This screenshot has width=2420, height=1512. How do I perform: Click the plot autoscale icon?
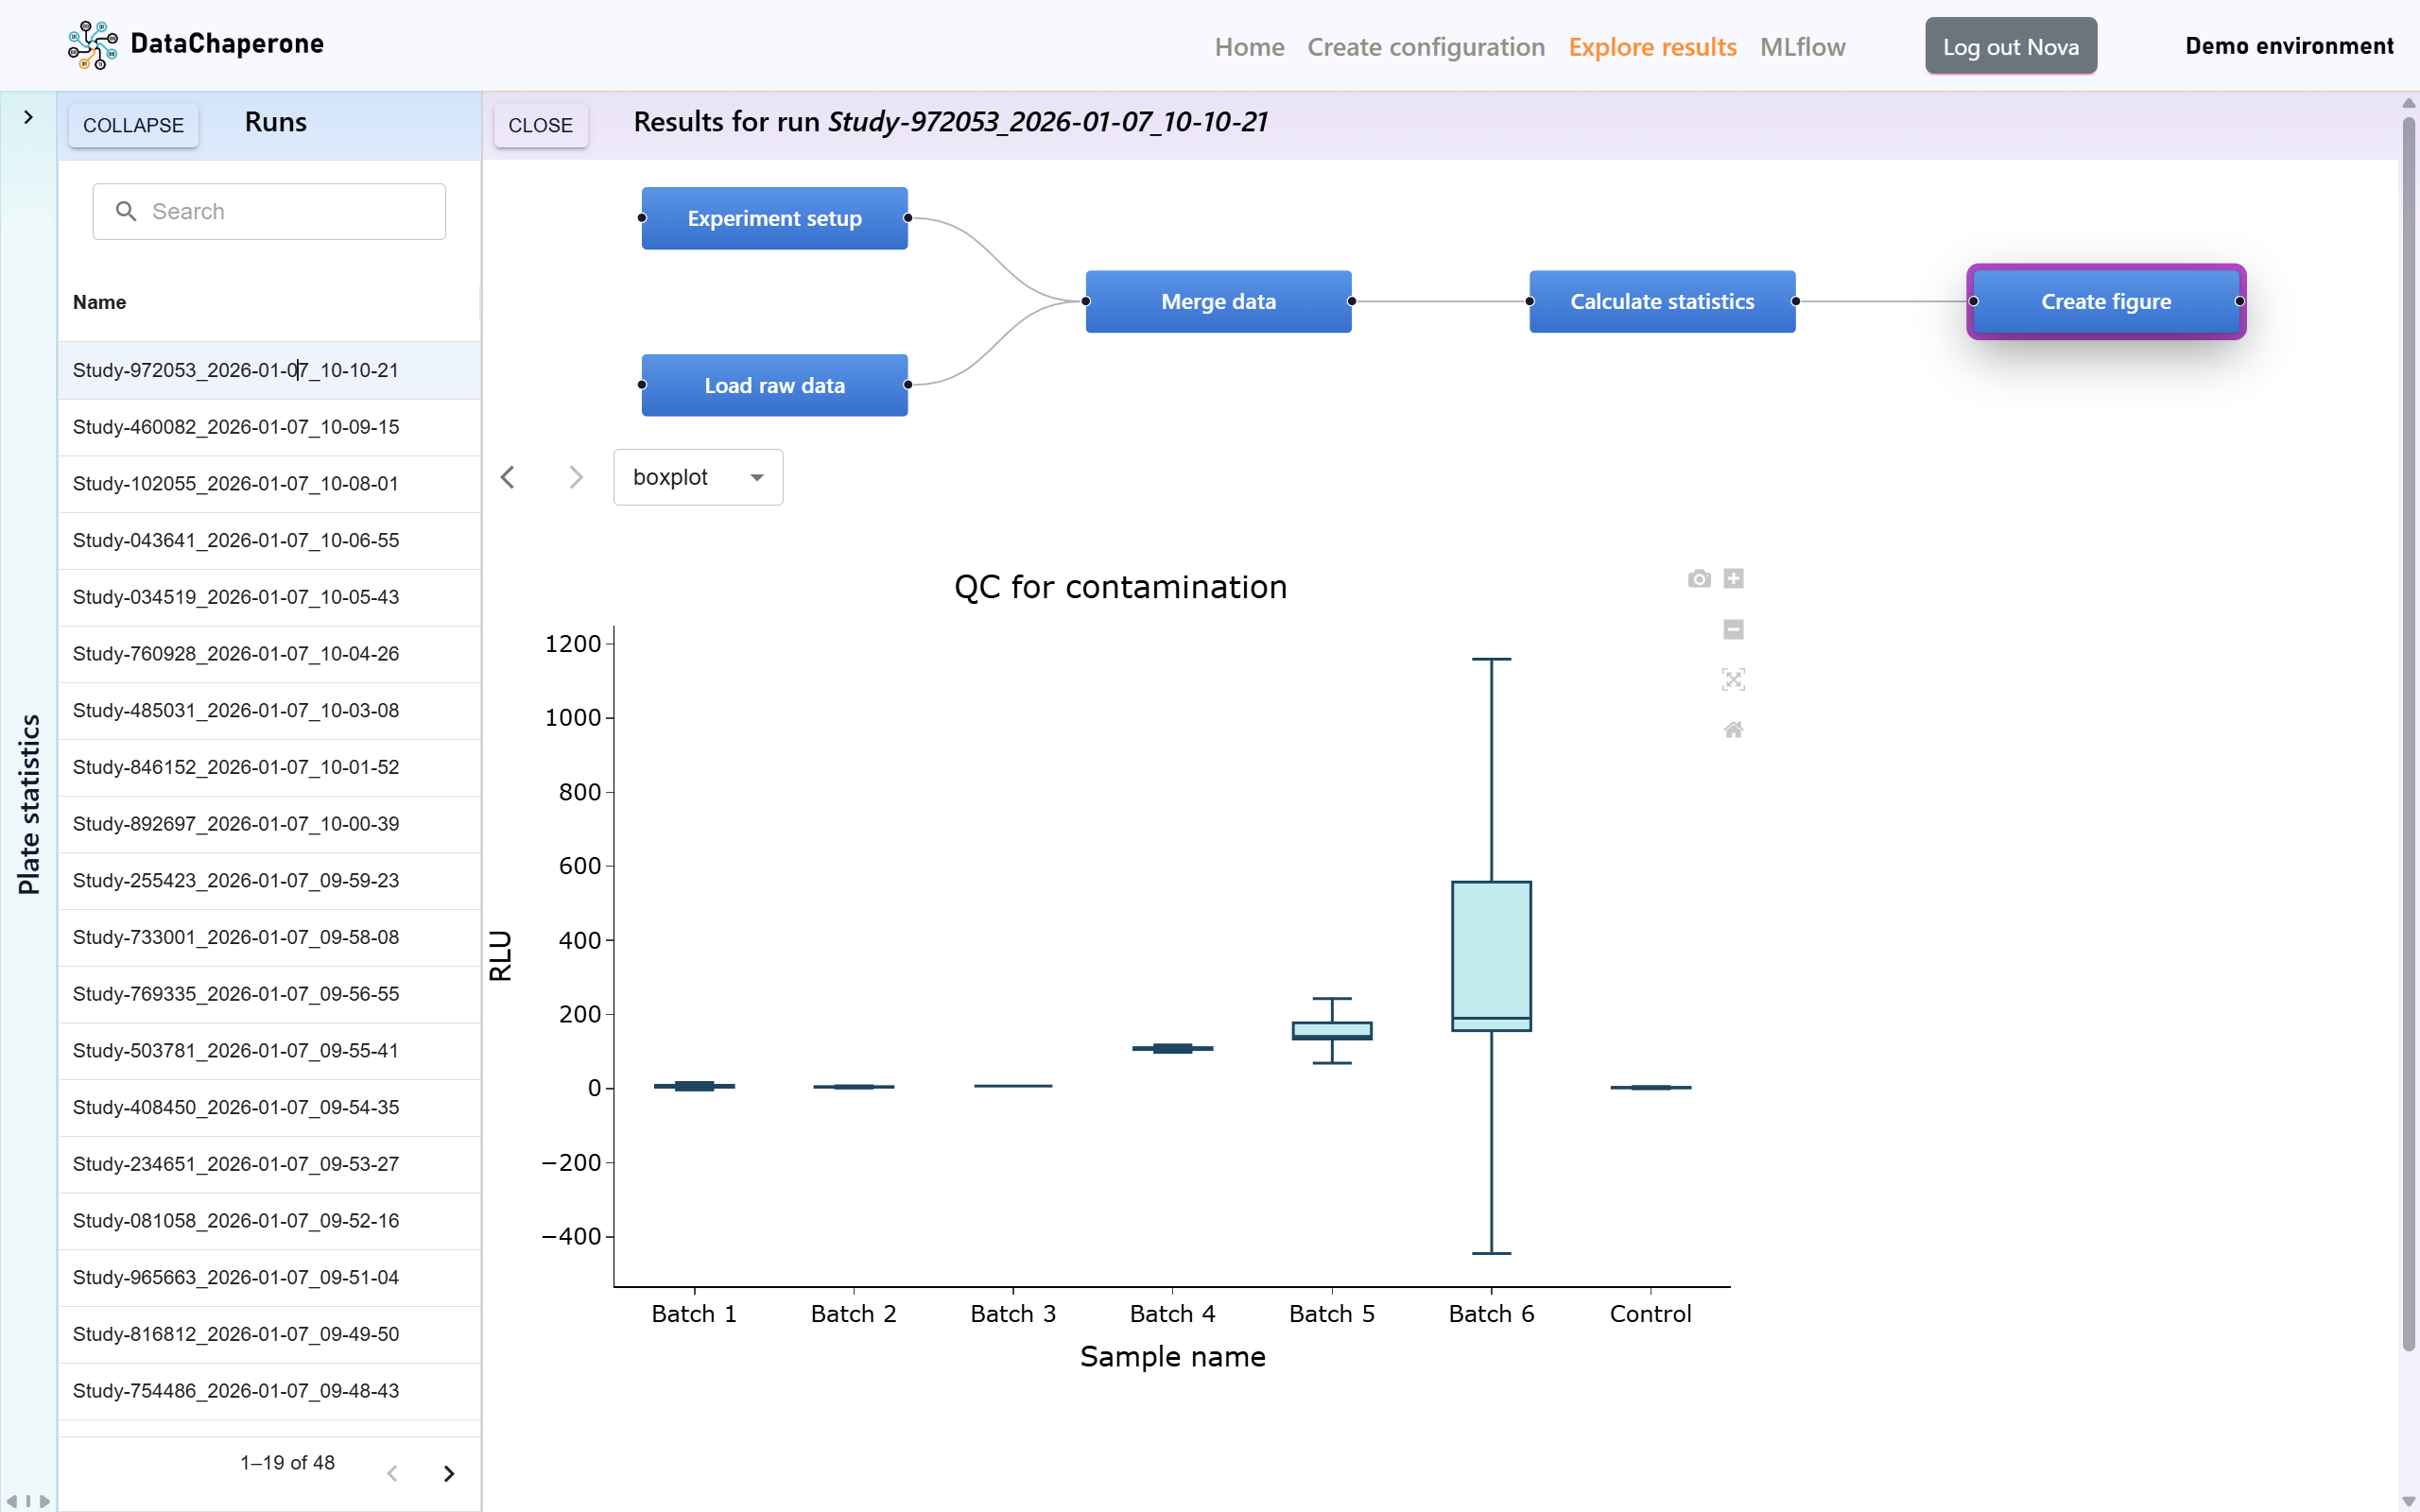(1733, 680)
